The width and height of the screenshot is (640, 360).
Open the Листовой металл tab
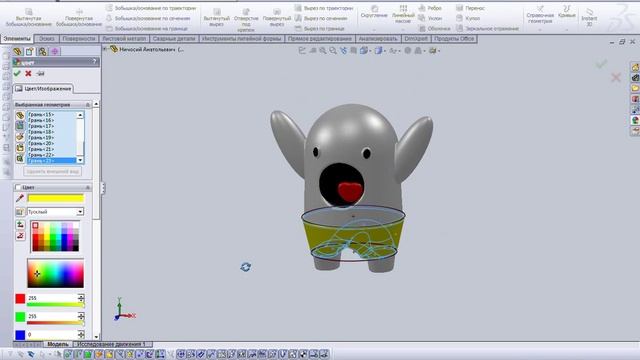124,39
